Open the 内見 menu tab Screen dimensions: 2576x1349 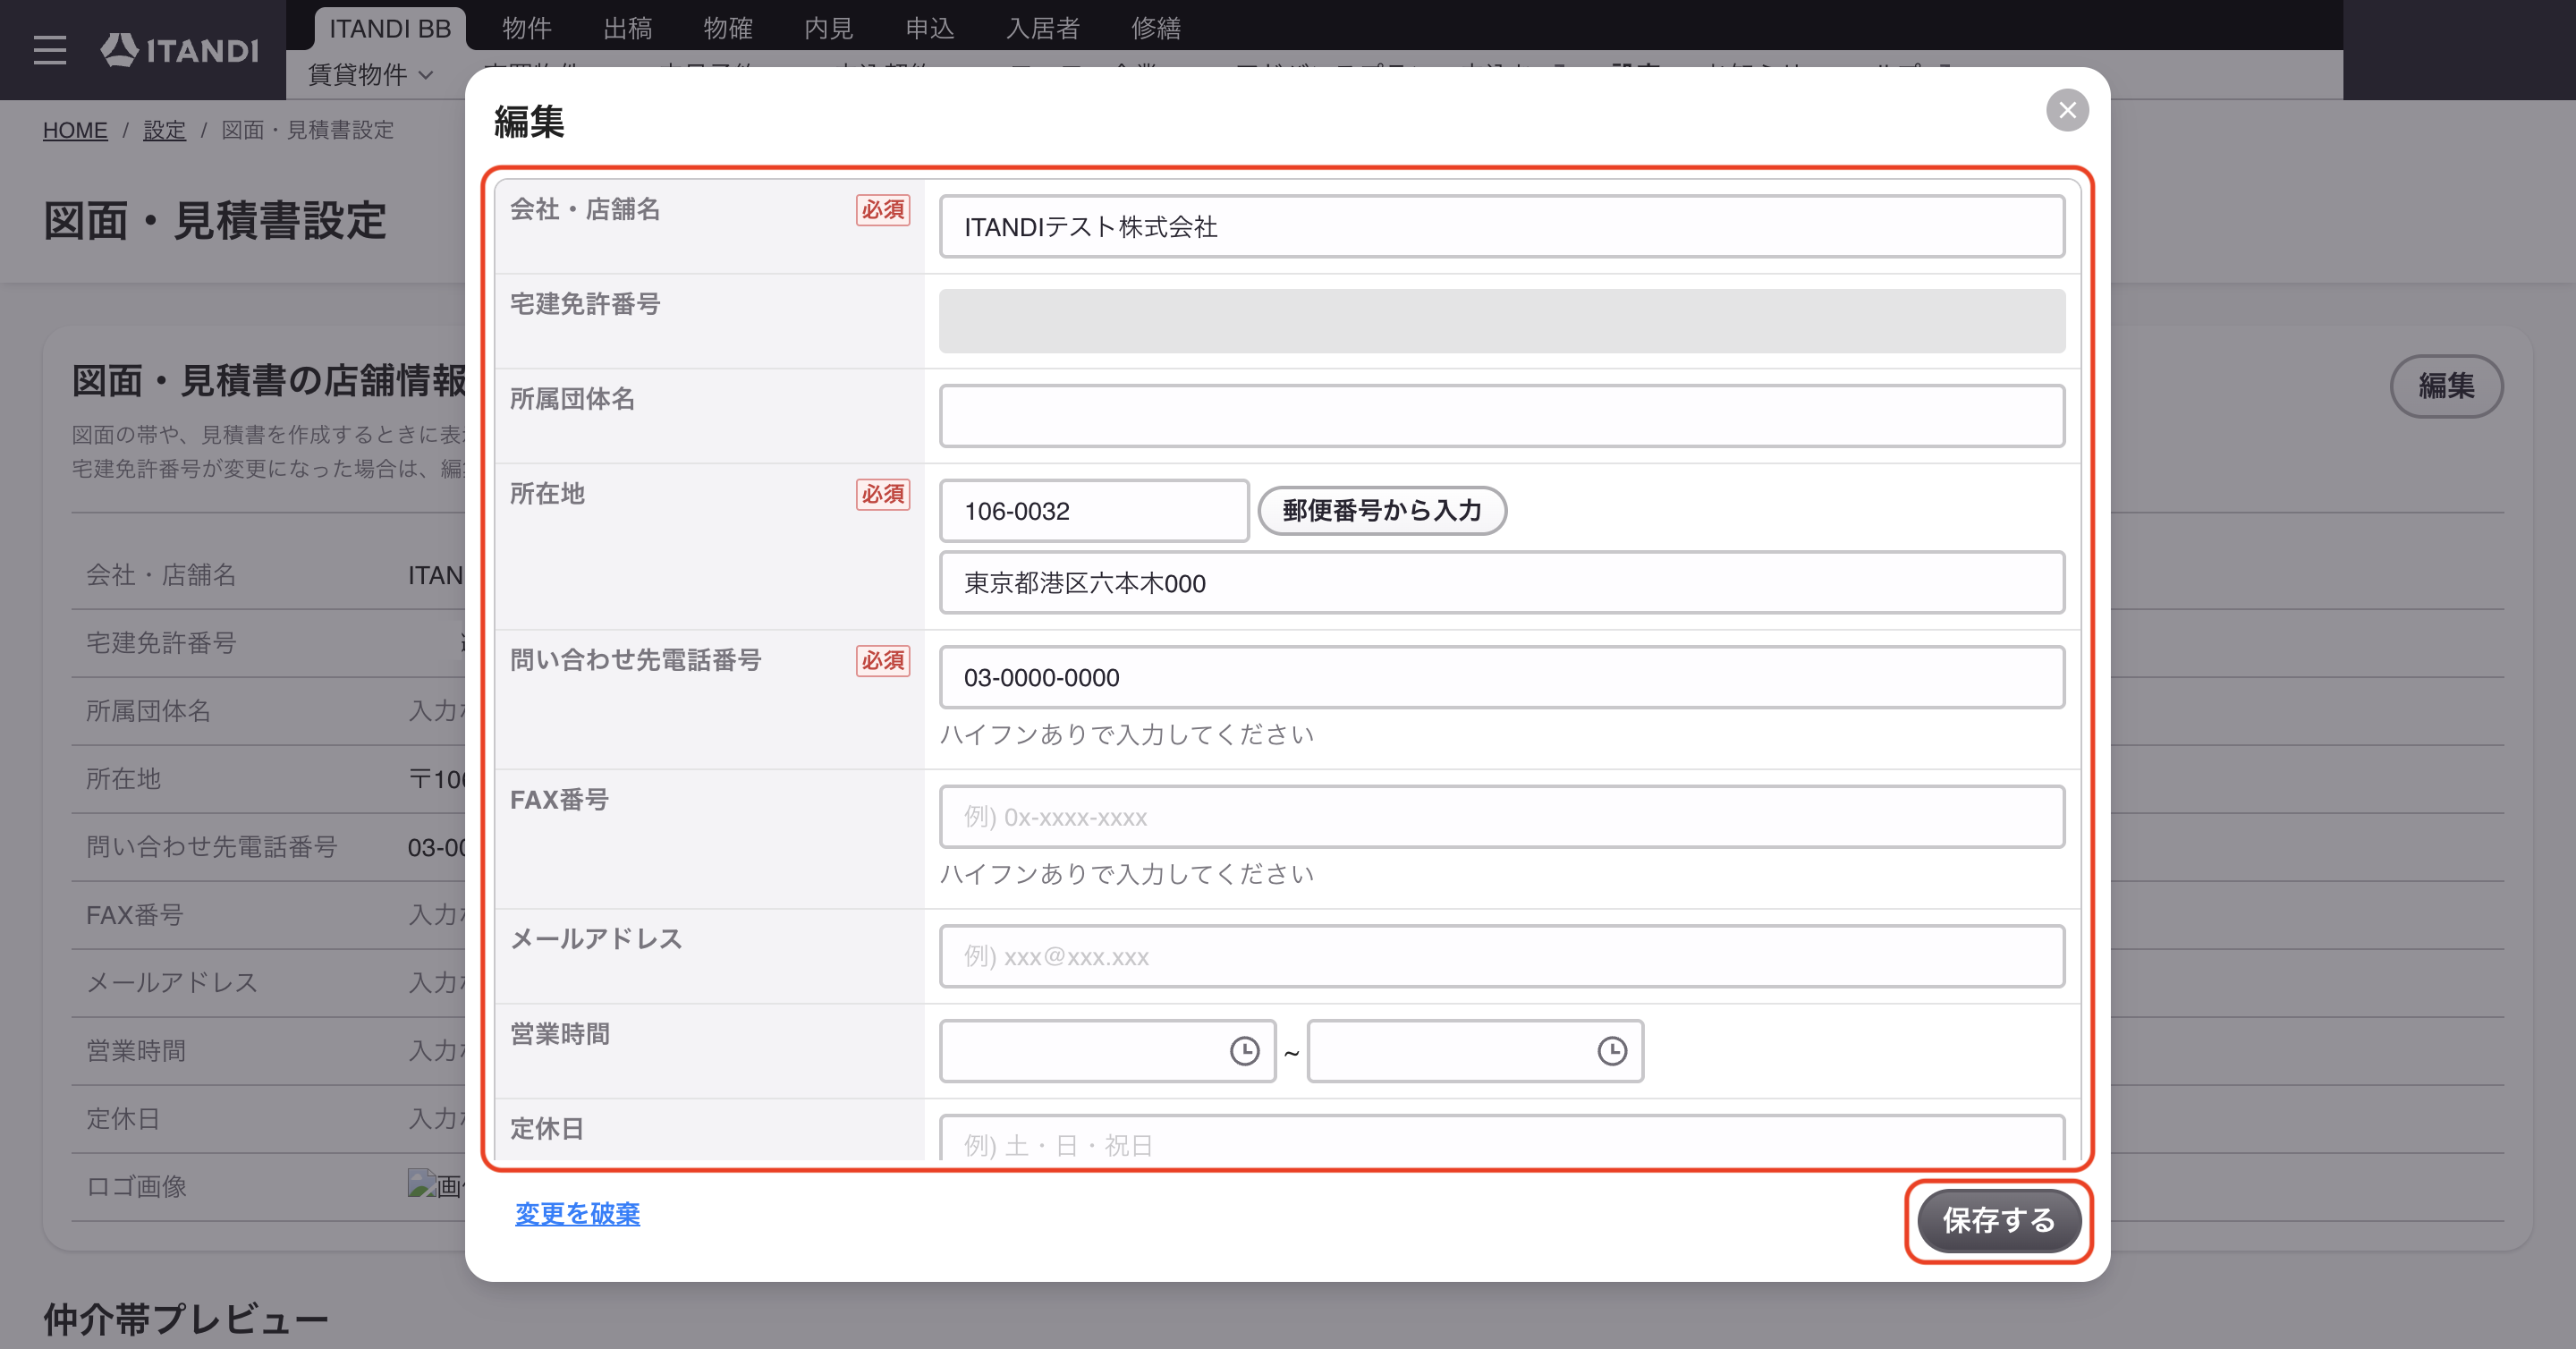tap(829, 28)
